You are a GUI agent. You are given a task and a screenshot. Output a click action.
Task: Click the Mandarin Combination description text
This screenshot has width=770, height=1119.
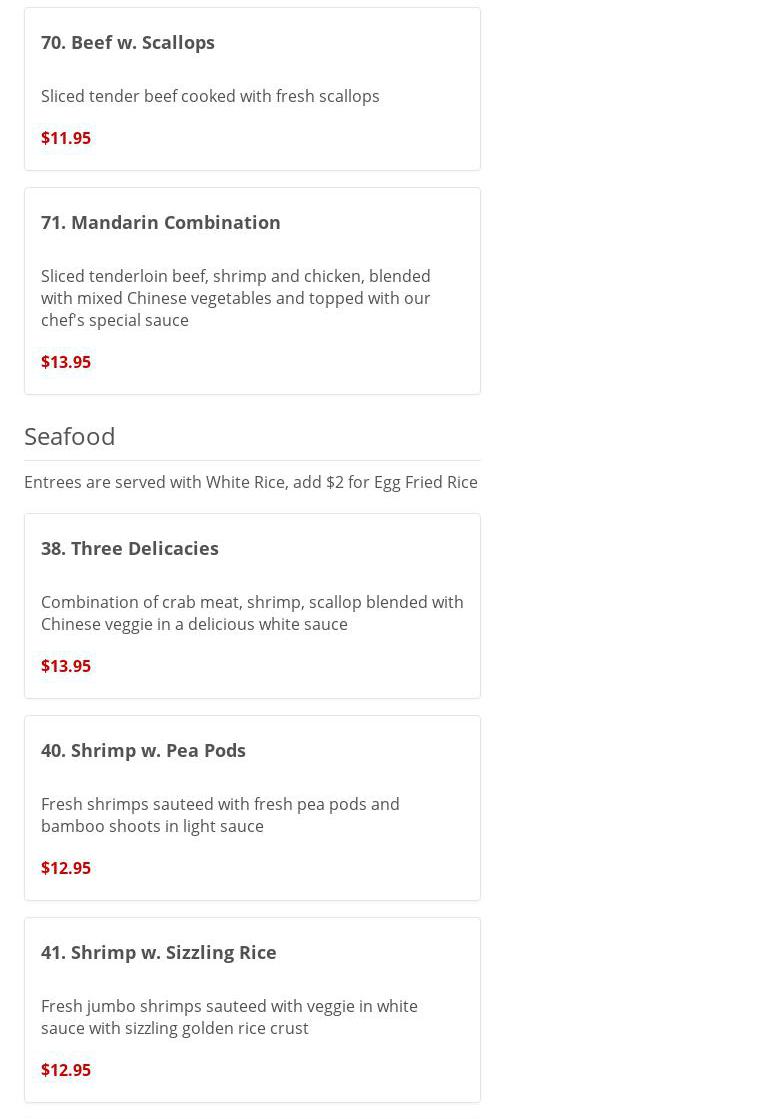click(x=236, y=298)
